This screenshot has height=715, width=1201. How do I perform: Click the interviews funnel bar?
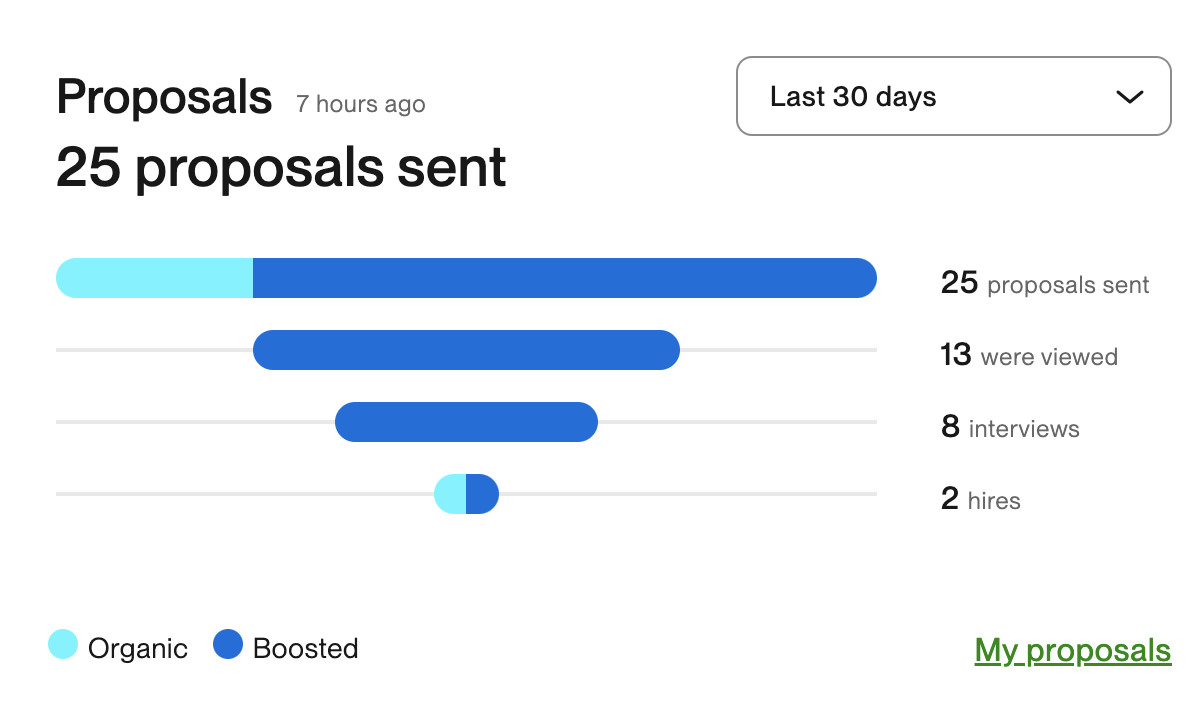click(x=466, y=422)
